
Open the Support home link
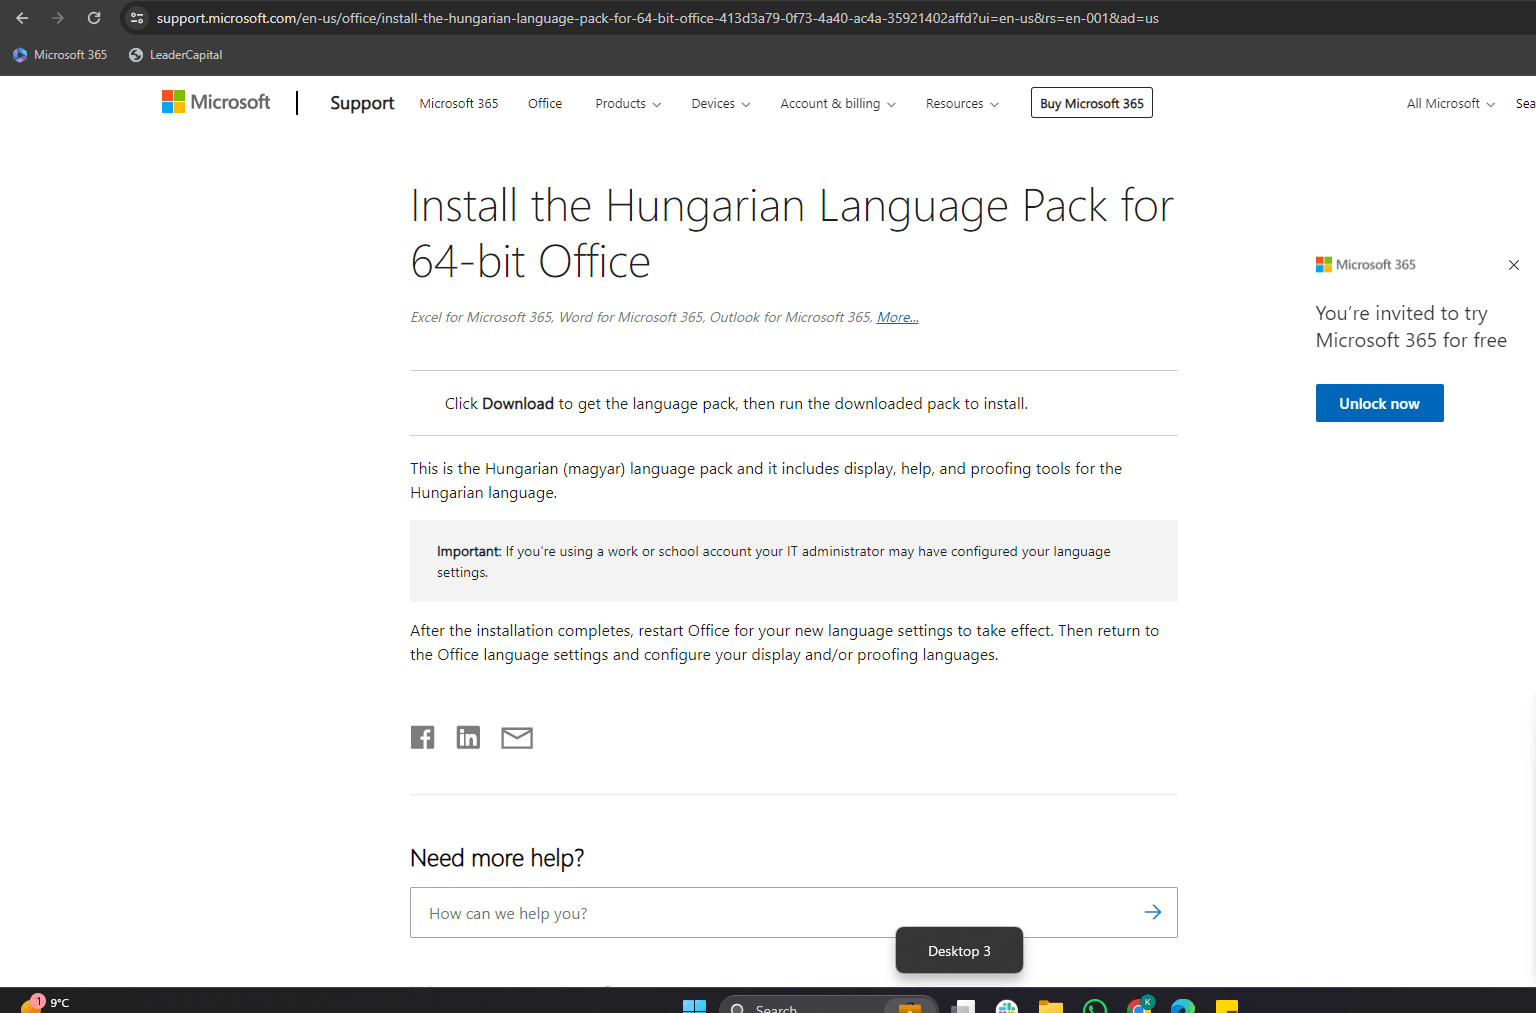point(362,103)
